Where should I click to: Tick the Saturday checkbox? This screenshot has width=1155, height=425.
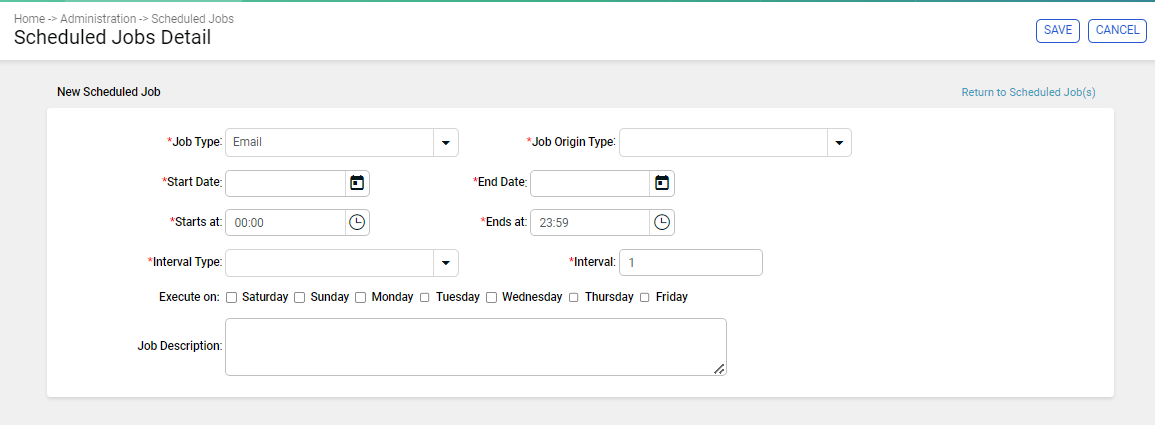tap(231, 298)
